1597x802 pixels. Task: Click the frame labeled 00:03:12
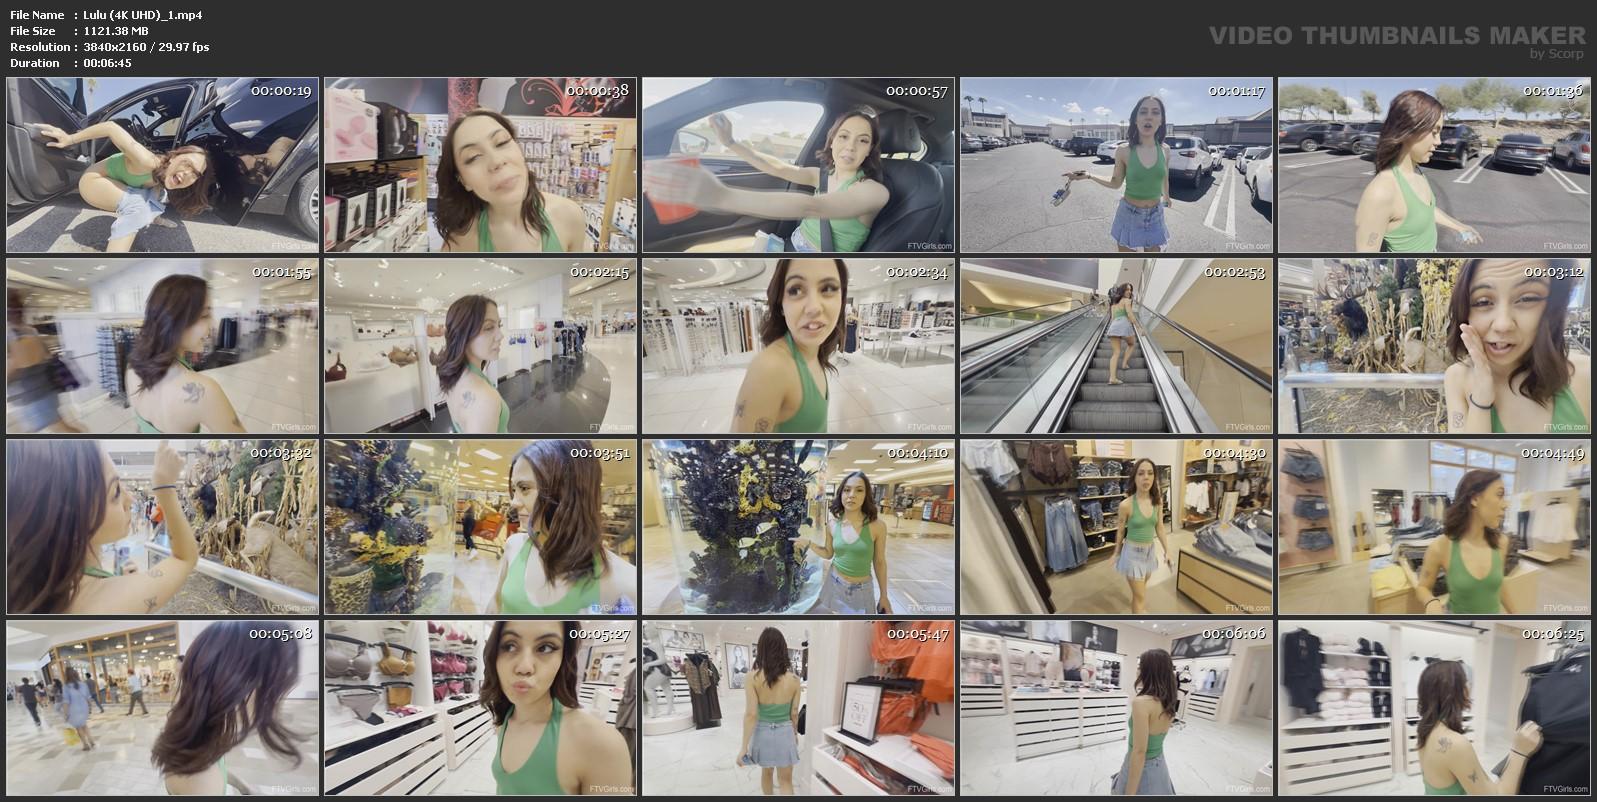1433,346
